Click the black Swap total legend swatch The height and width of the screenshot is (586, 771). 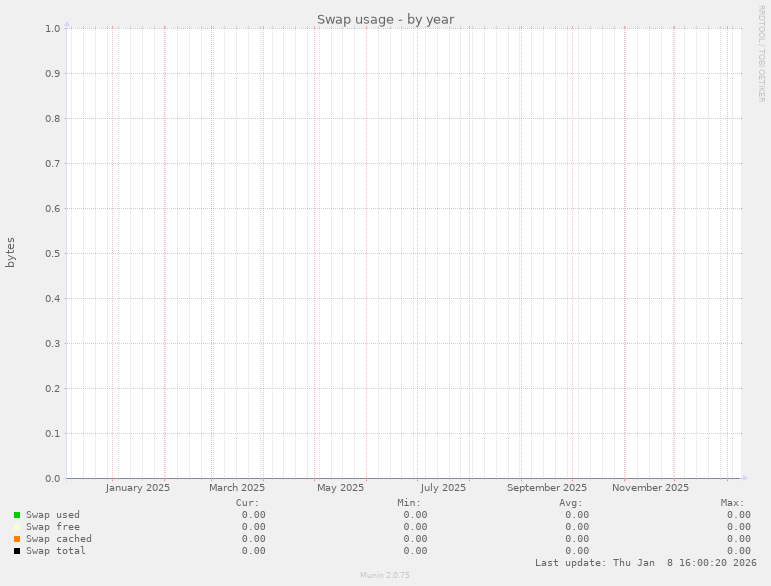(17, 551)
